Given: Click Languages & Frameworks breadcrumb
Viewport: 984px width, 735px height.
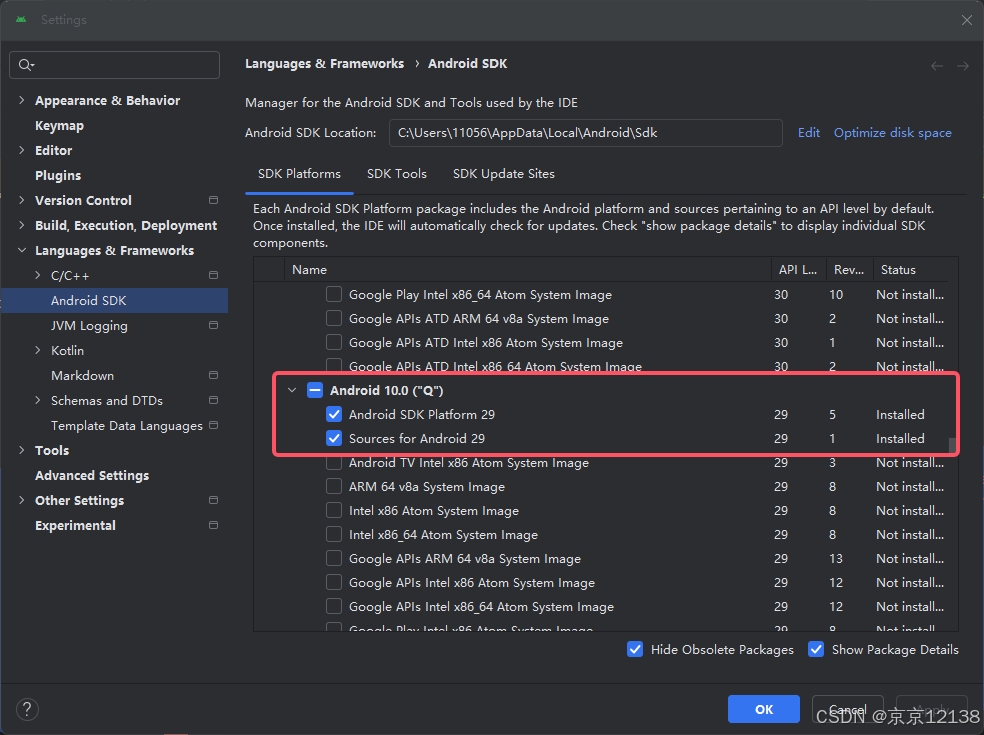Looking at the screenshot, I should tap(324, 63).
